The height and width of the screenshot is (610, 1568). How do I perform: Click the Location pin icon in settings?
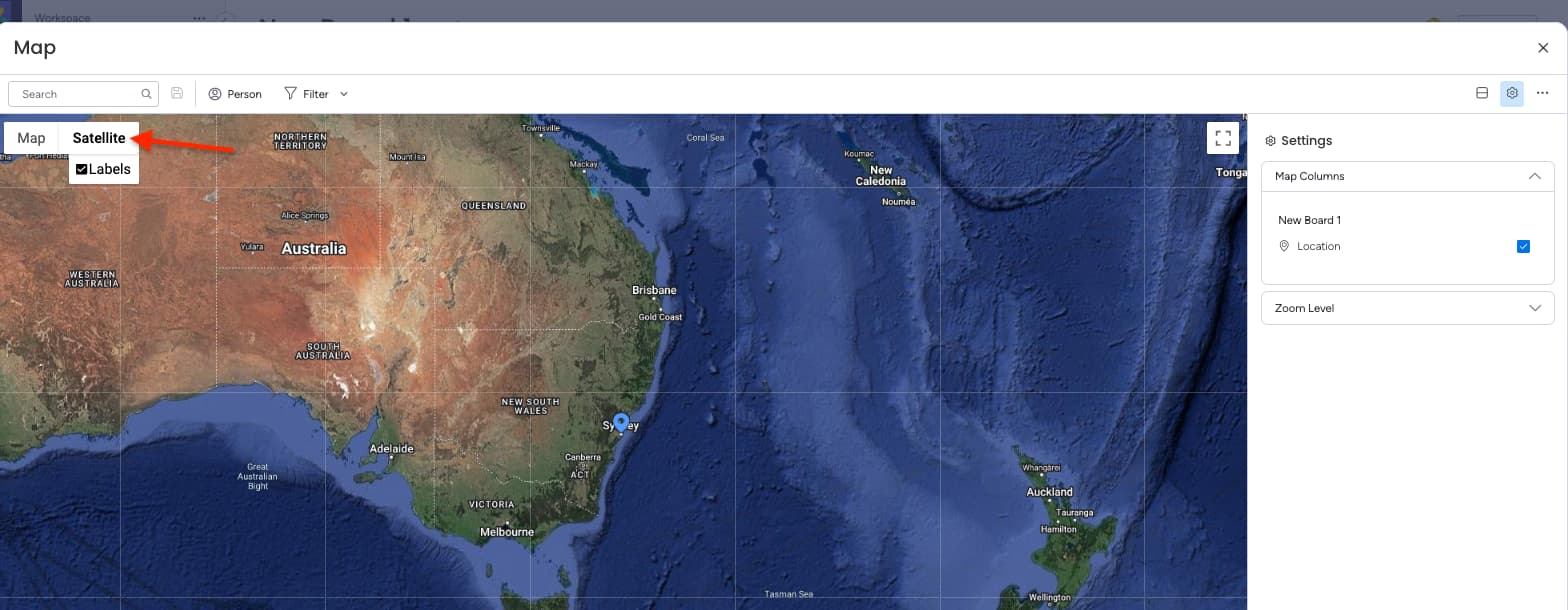click(x=1284, y=246)
